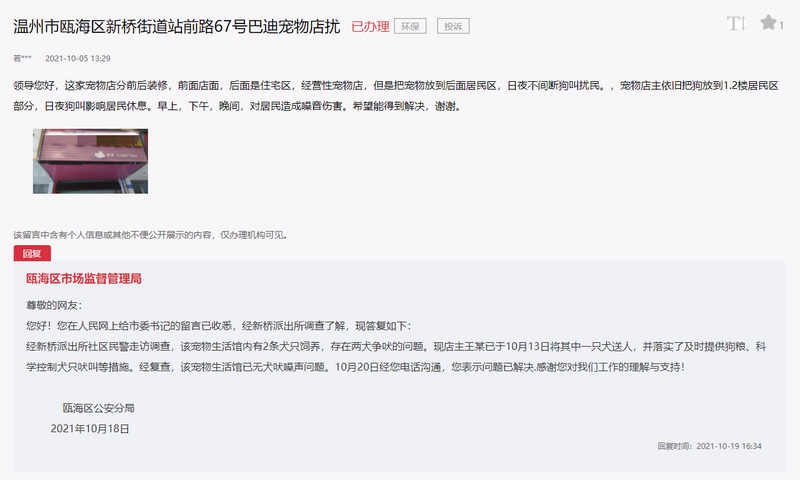800x480 pixels.
Task: Click reply line starting 您好！您在人民网上
Action: tap(219, 325)
